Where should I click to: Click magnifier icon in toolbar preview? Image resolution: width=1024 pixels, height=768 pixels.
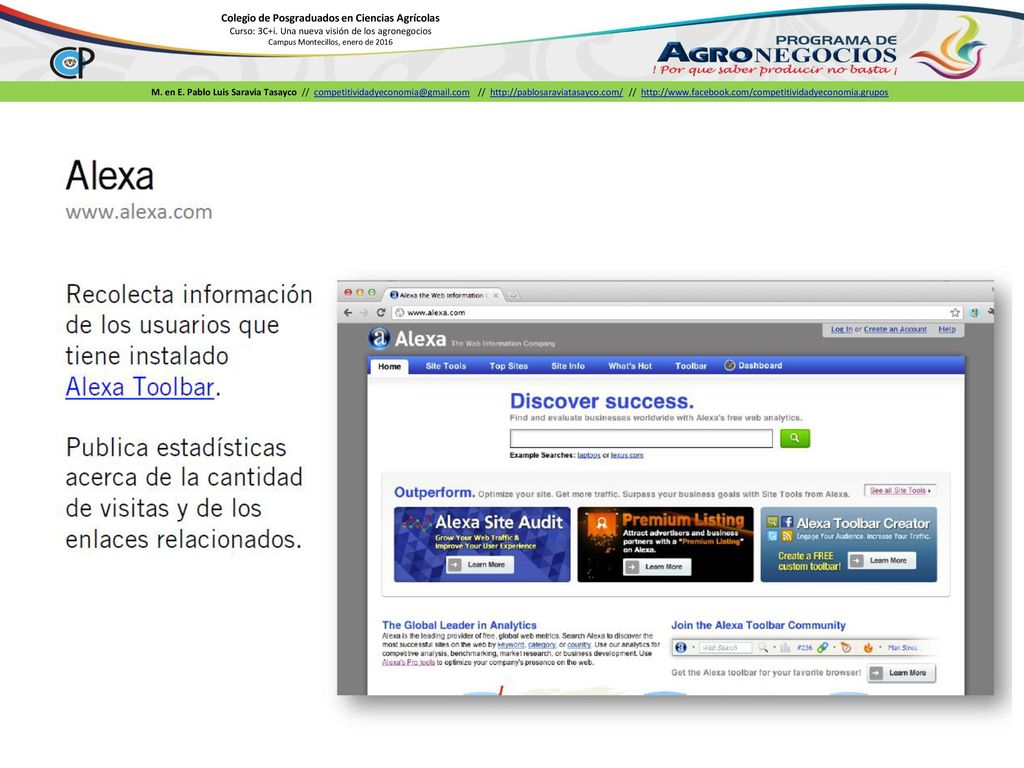point(762,648)
